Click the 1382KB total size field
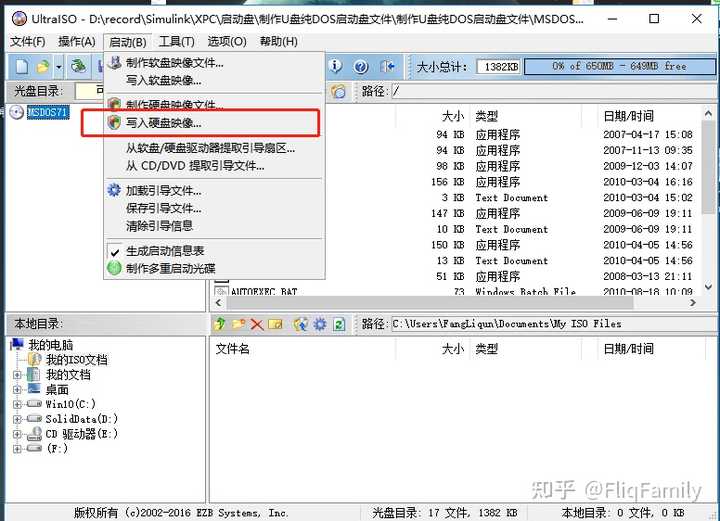Screen dimensions: 720x521 [499, 67]
